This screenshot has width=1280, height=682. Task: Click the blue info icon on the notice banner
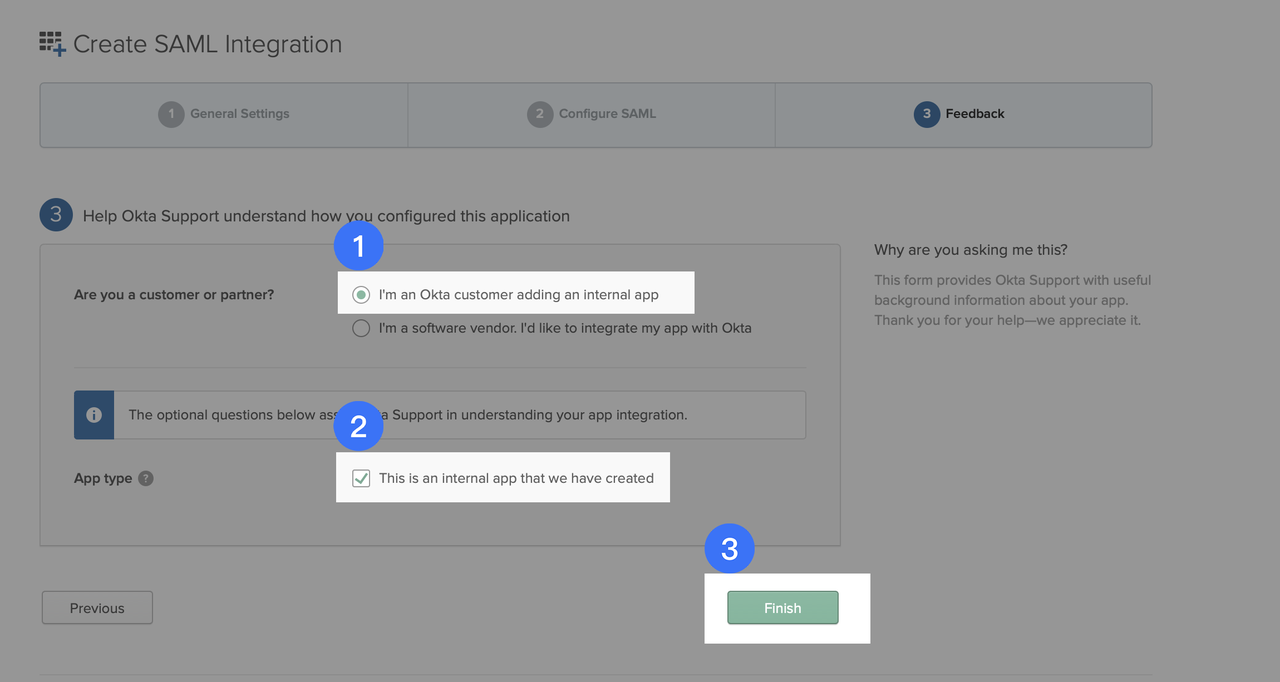[x=93, y=414]
